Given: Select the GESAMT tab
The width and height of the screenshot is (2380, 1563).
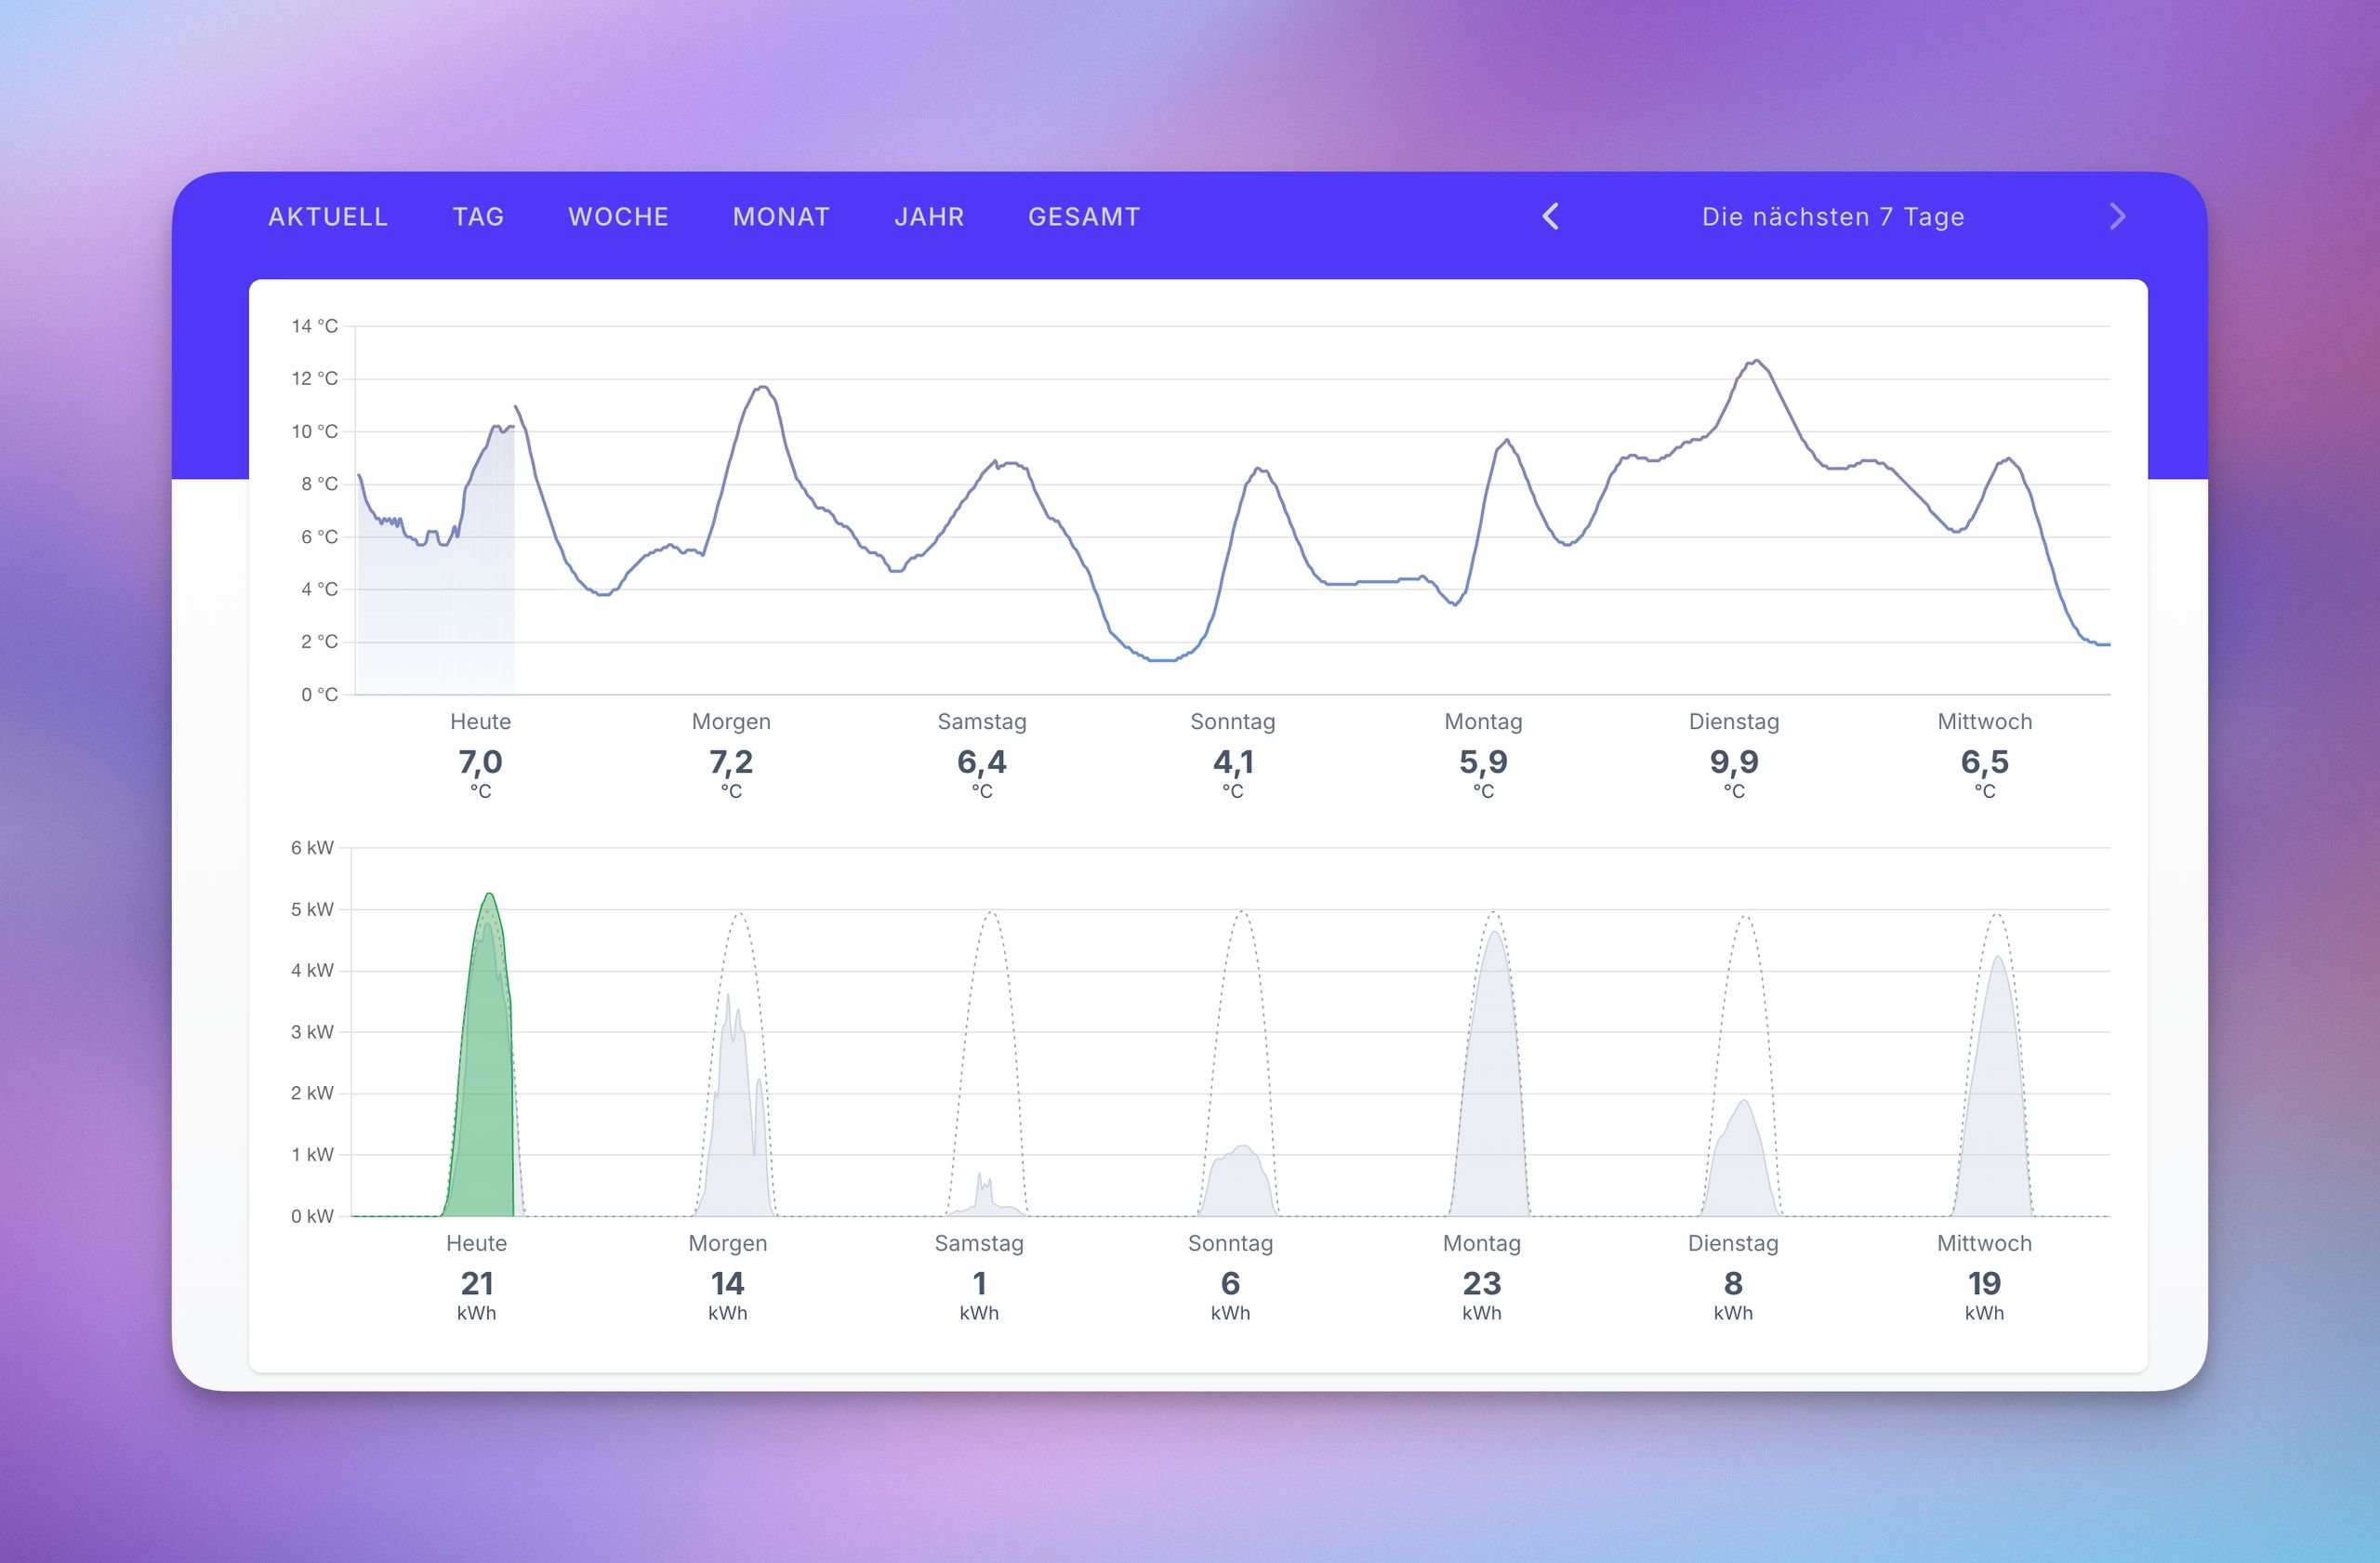Looking at the screenshot, I should (1084, 217).
